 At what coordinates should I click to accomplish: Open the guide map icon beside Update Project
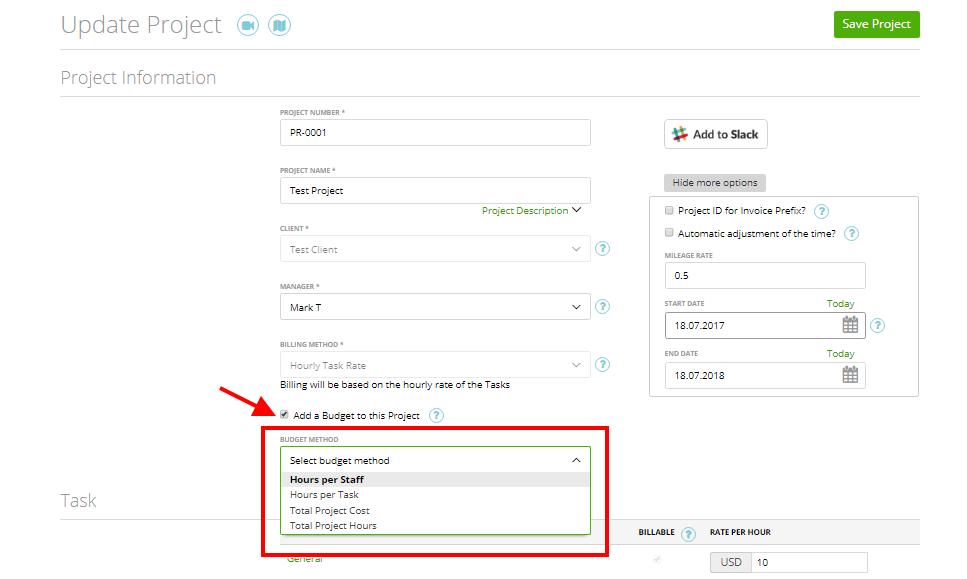tap(279, 25)
